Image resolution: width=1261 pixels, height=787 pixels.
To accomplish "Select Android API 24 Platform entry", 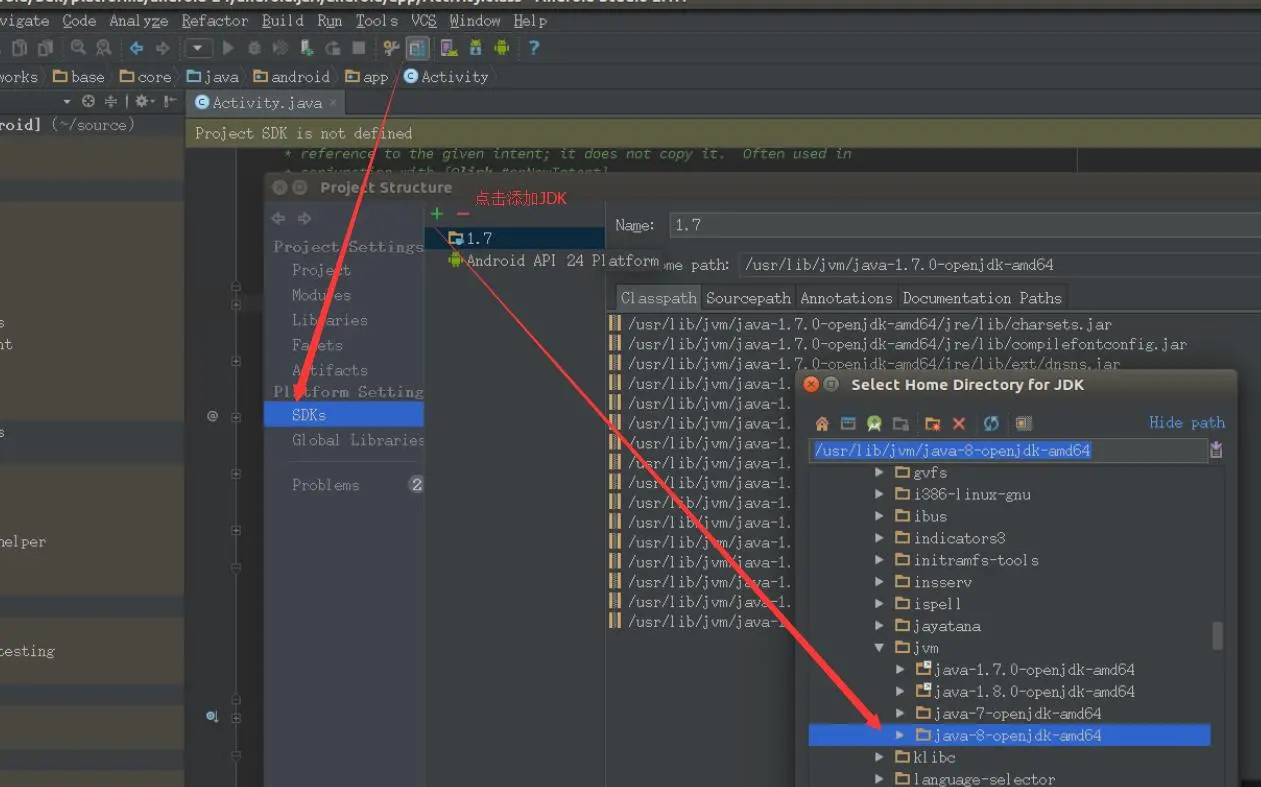I will (554, 260).
